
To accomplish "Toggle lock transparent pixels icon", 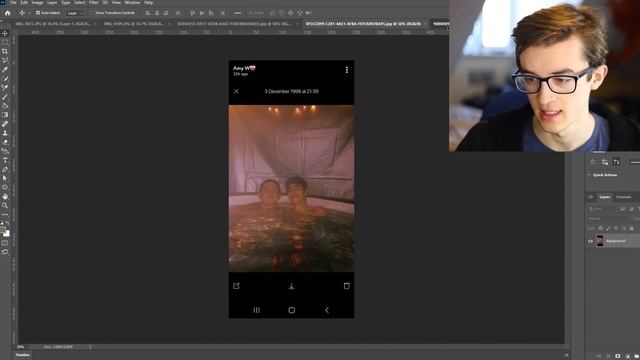I will [x=600, y=229].
